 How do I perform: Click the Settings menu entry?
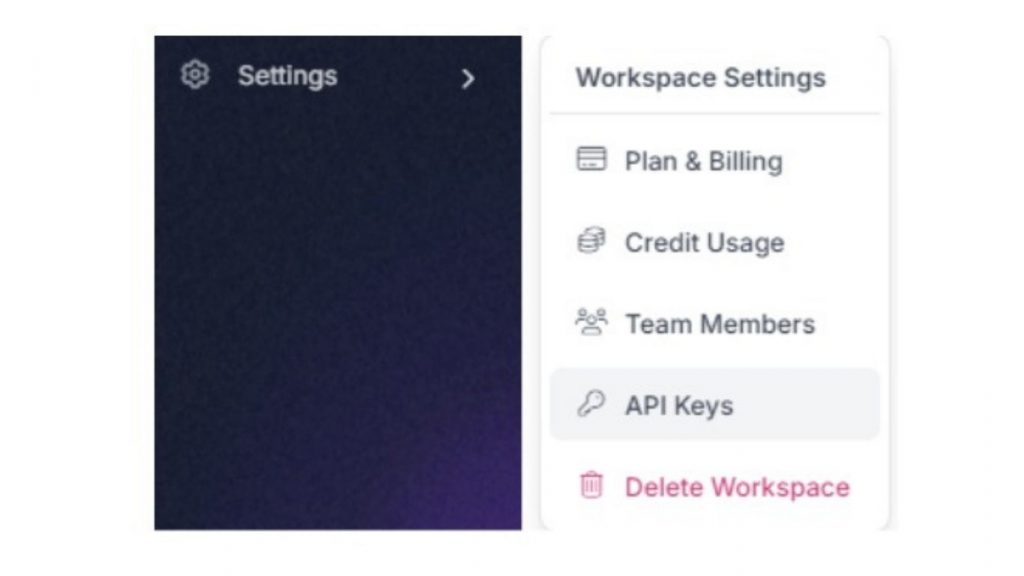[x=287, y=75]
